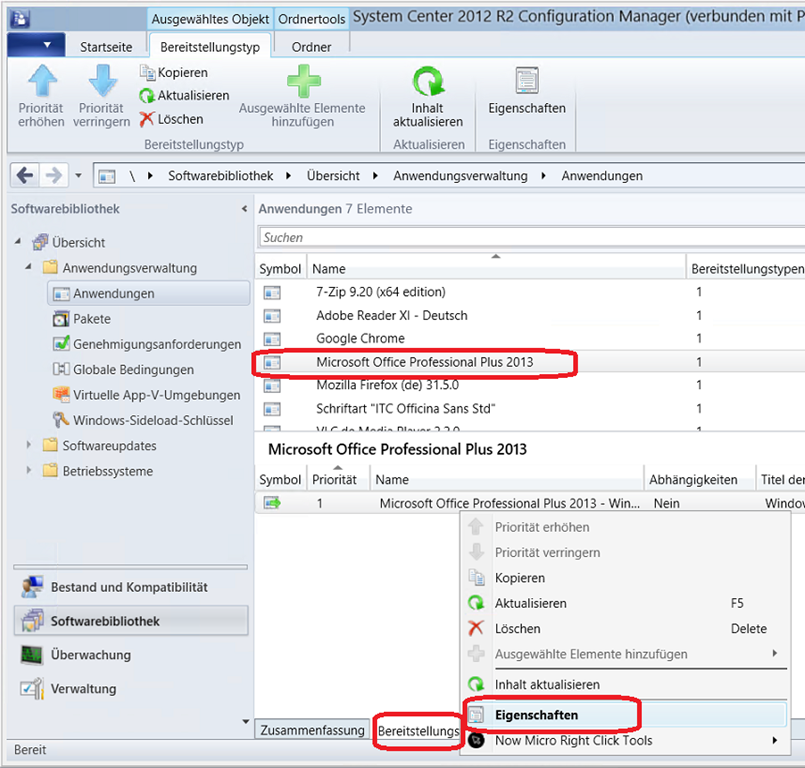Select the Mozilla Firefox (de) 31.5.0 row
This screenshot has height=768, width=805.
click(530, 386)
